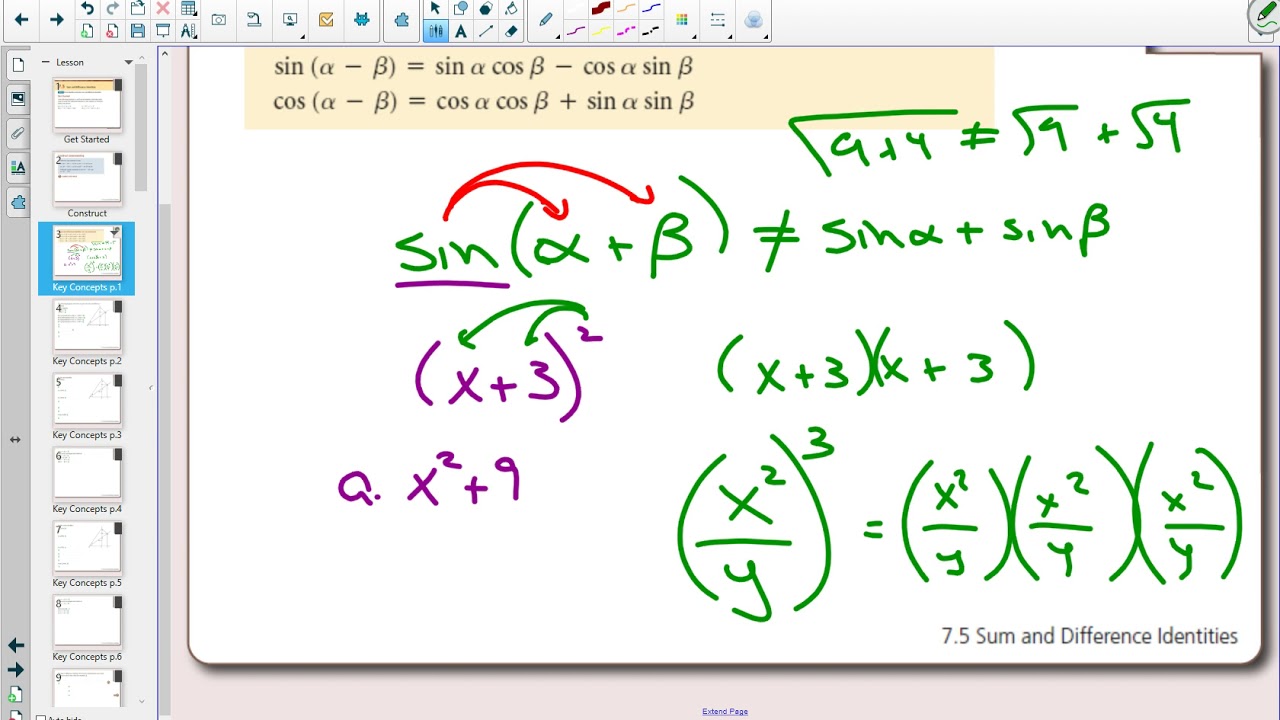The image size is (1280, 720).
Task: Add a new page from toolbar
Action: tap(87, 31)
